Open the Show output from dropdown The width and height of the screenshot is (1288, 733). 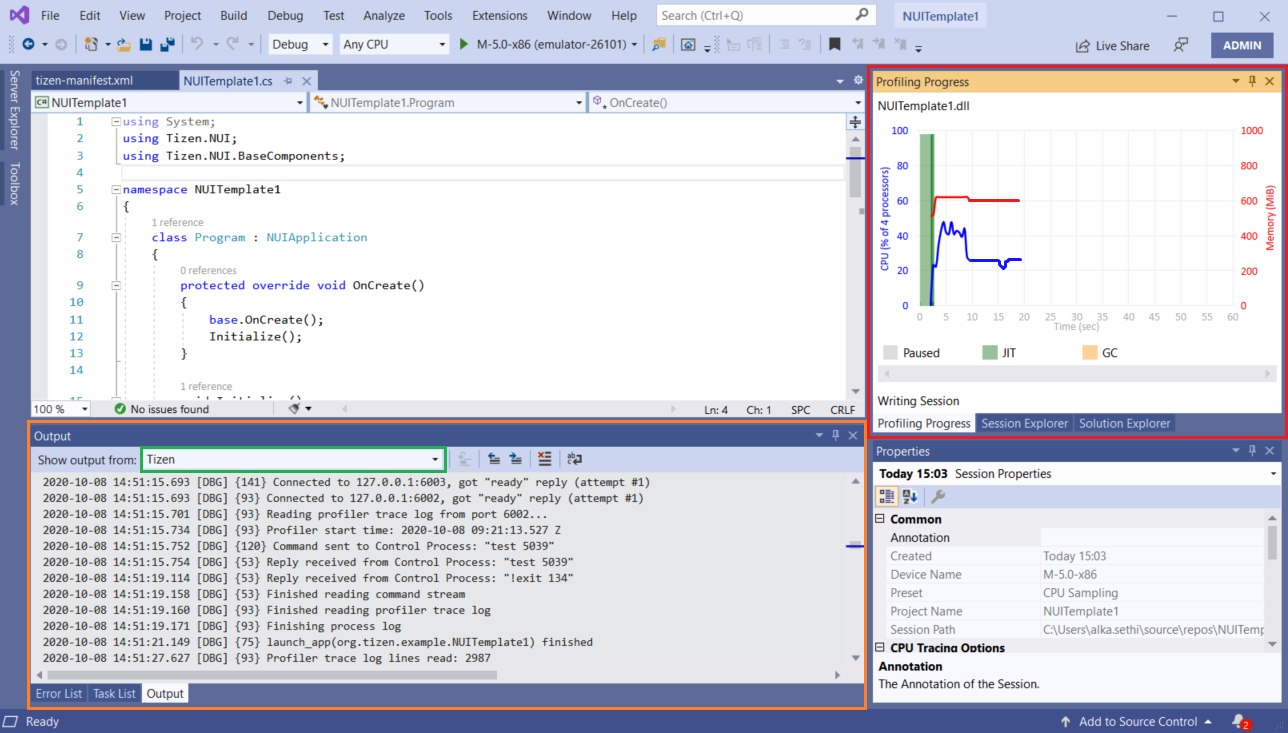tap(437, 458)
